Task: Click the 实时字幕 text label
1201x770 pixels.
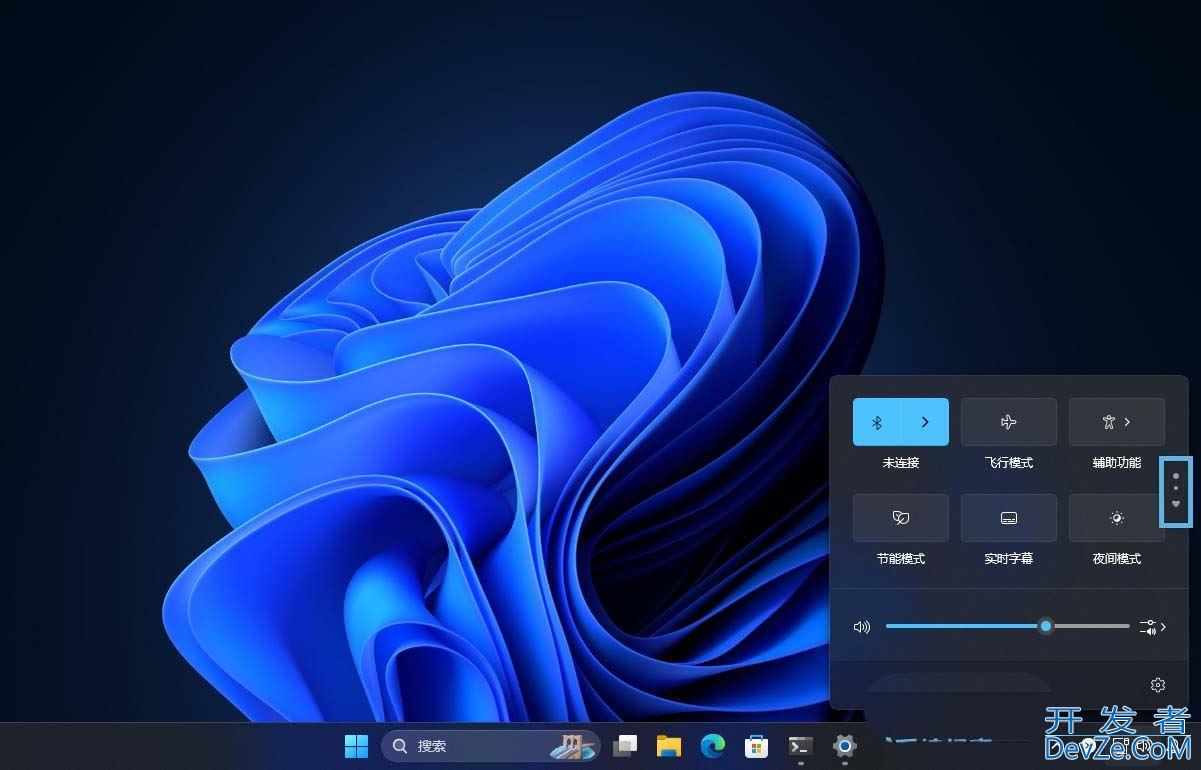Action: pos(1008,559)
